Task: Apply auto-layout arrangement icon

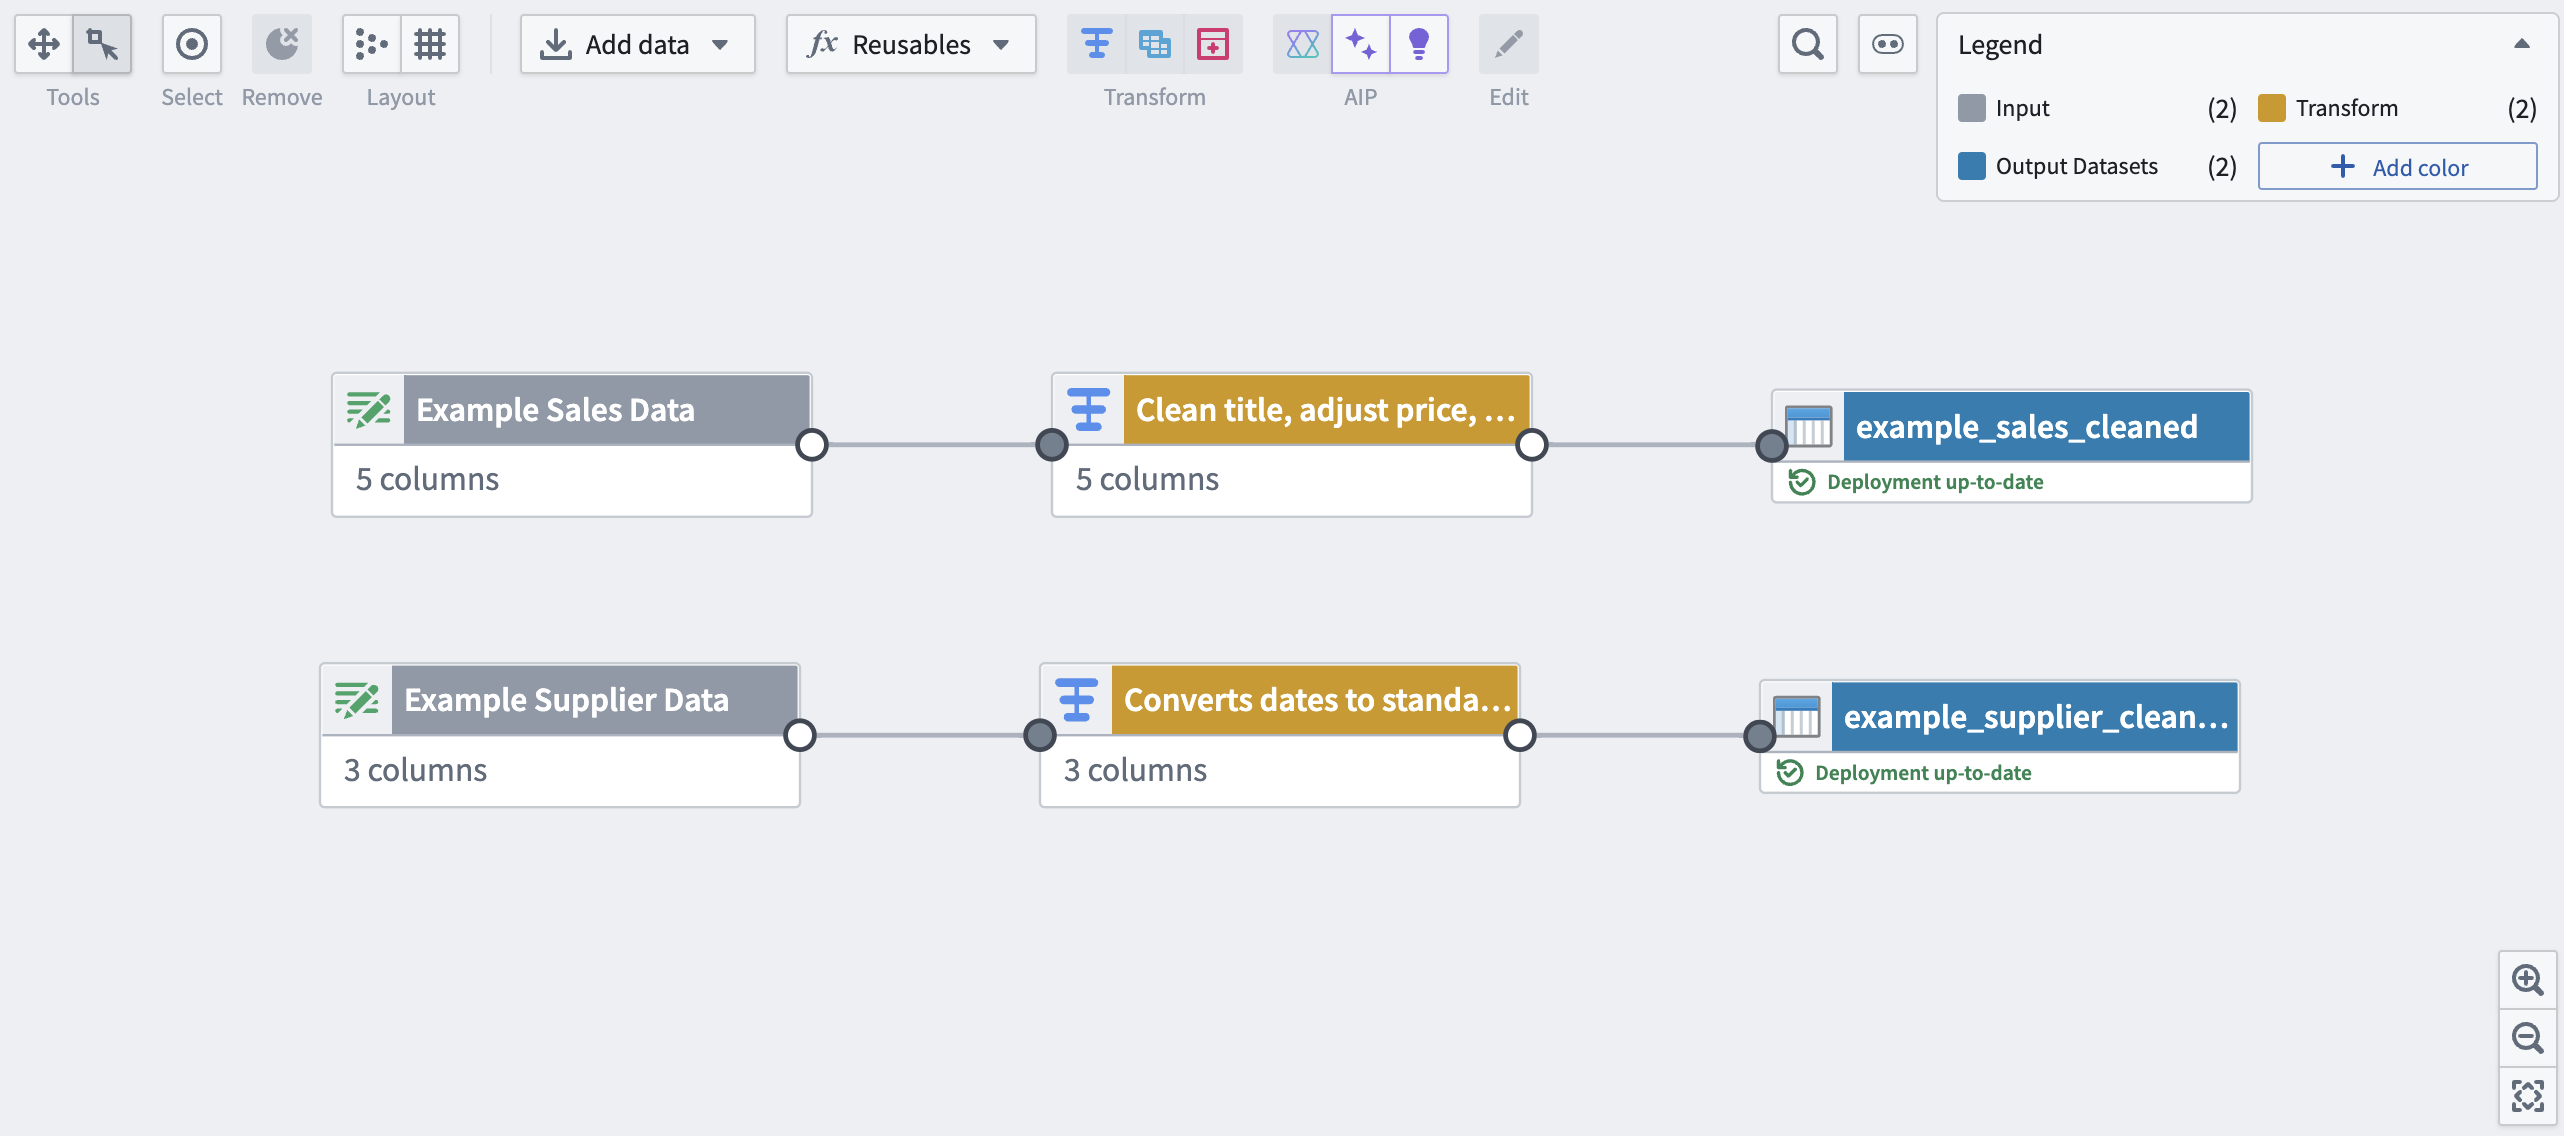Action: click(371, 44)
